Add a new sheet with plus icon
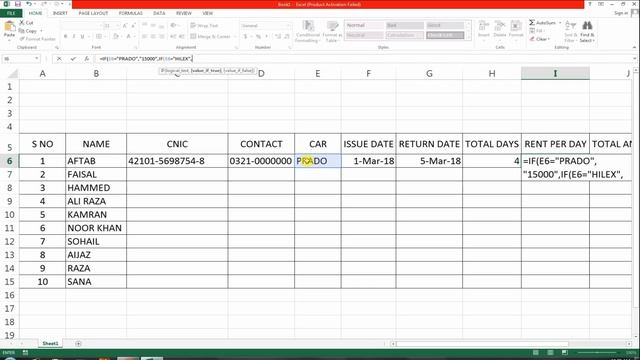This screenshot has height=360, width=640. tap(78, 344)
